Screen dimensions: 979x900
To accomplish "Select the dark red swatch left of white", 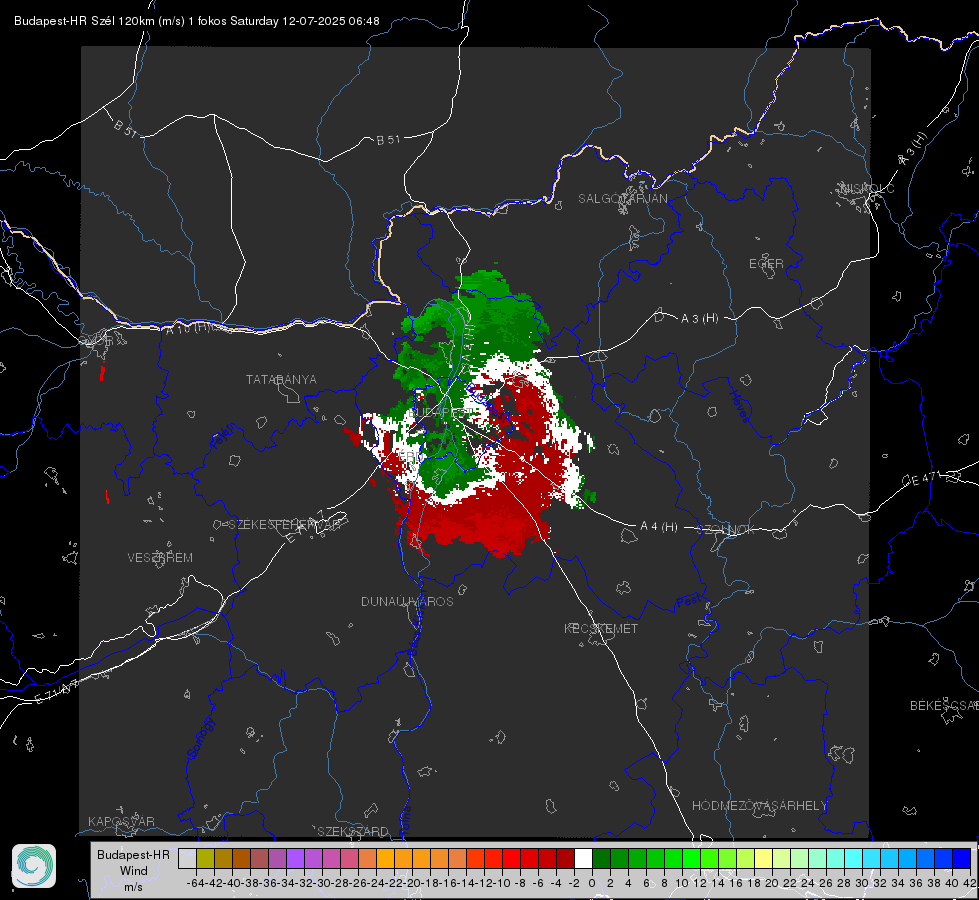I will [565, 859].
